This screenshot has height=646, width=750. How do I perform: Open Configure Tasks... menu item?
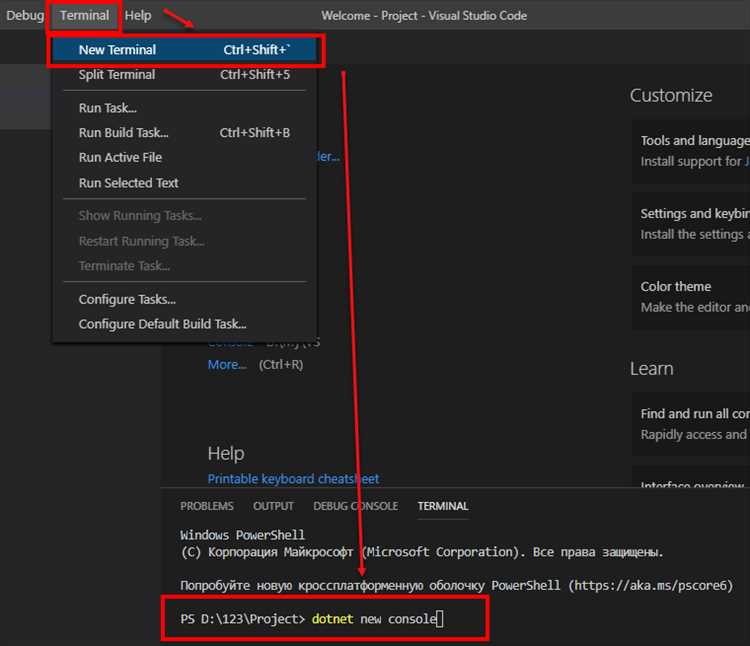click(x=127, y=299)
